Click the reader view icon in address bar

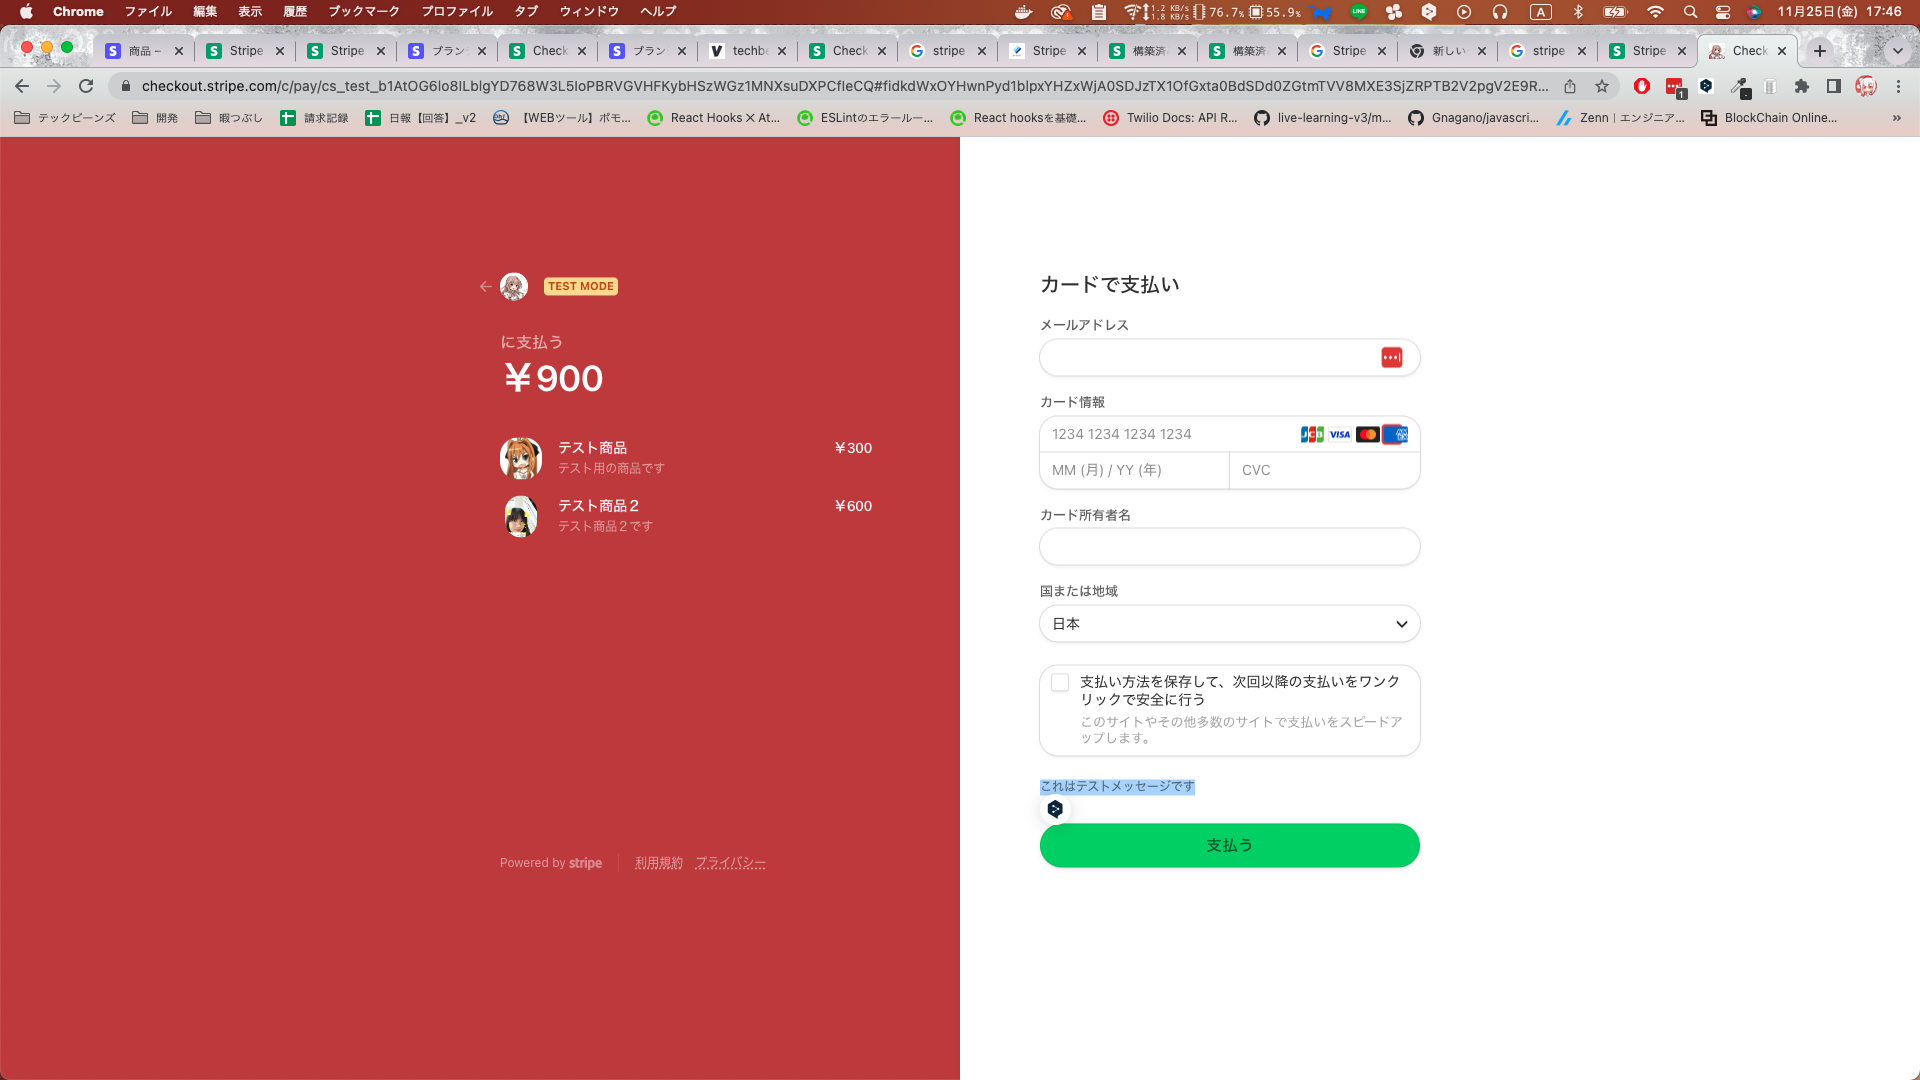(1834, 86)
